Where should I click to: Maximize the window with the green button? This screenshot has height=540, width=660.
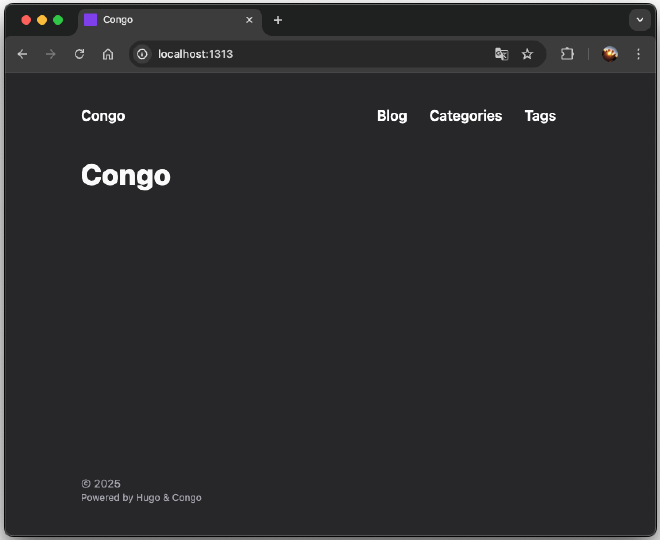58,20
